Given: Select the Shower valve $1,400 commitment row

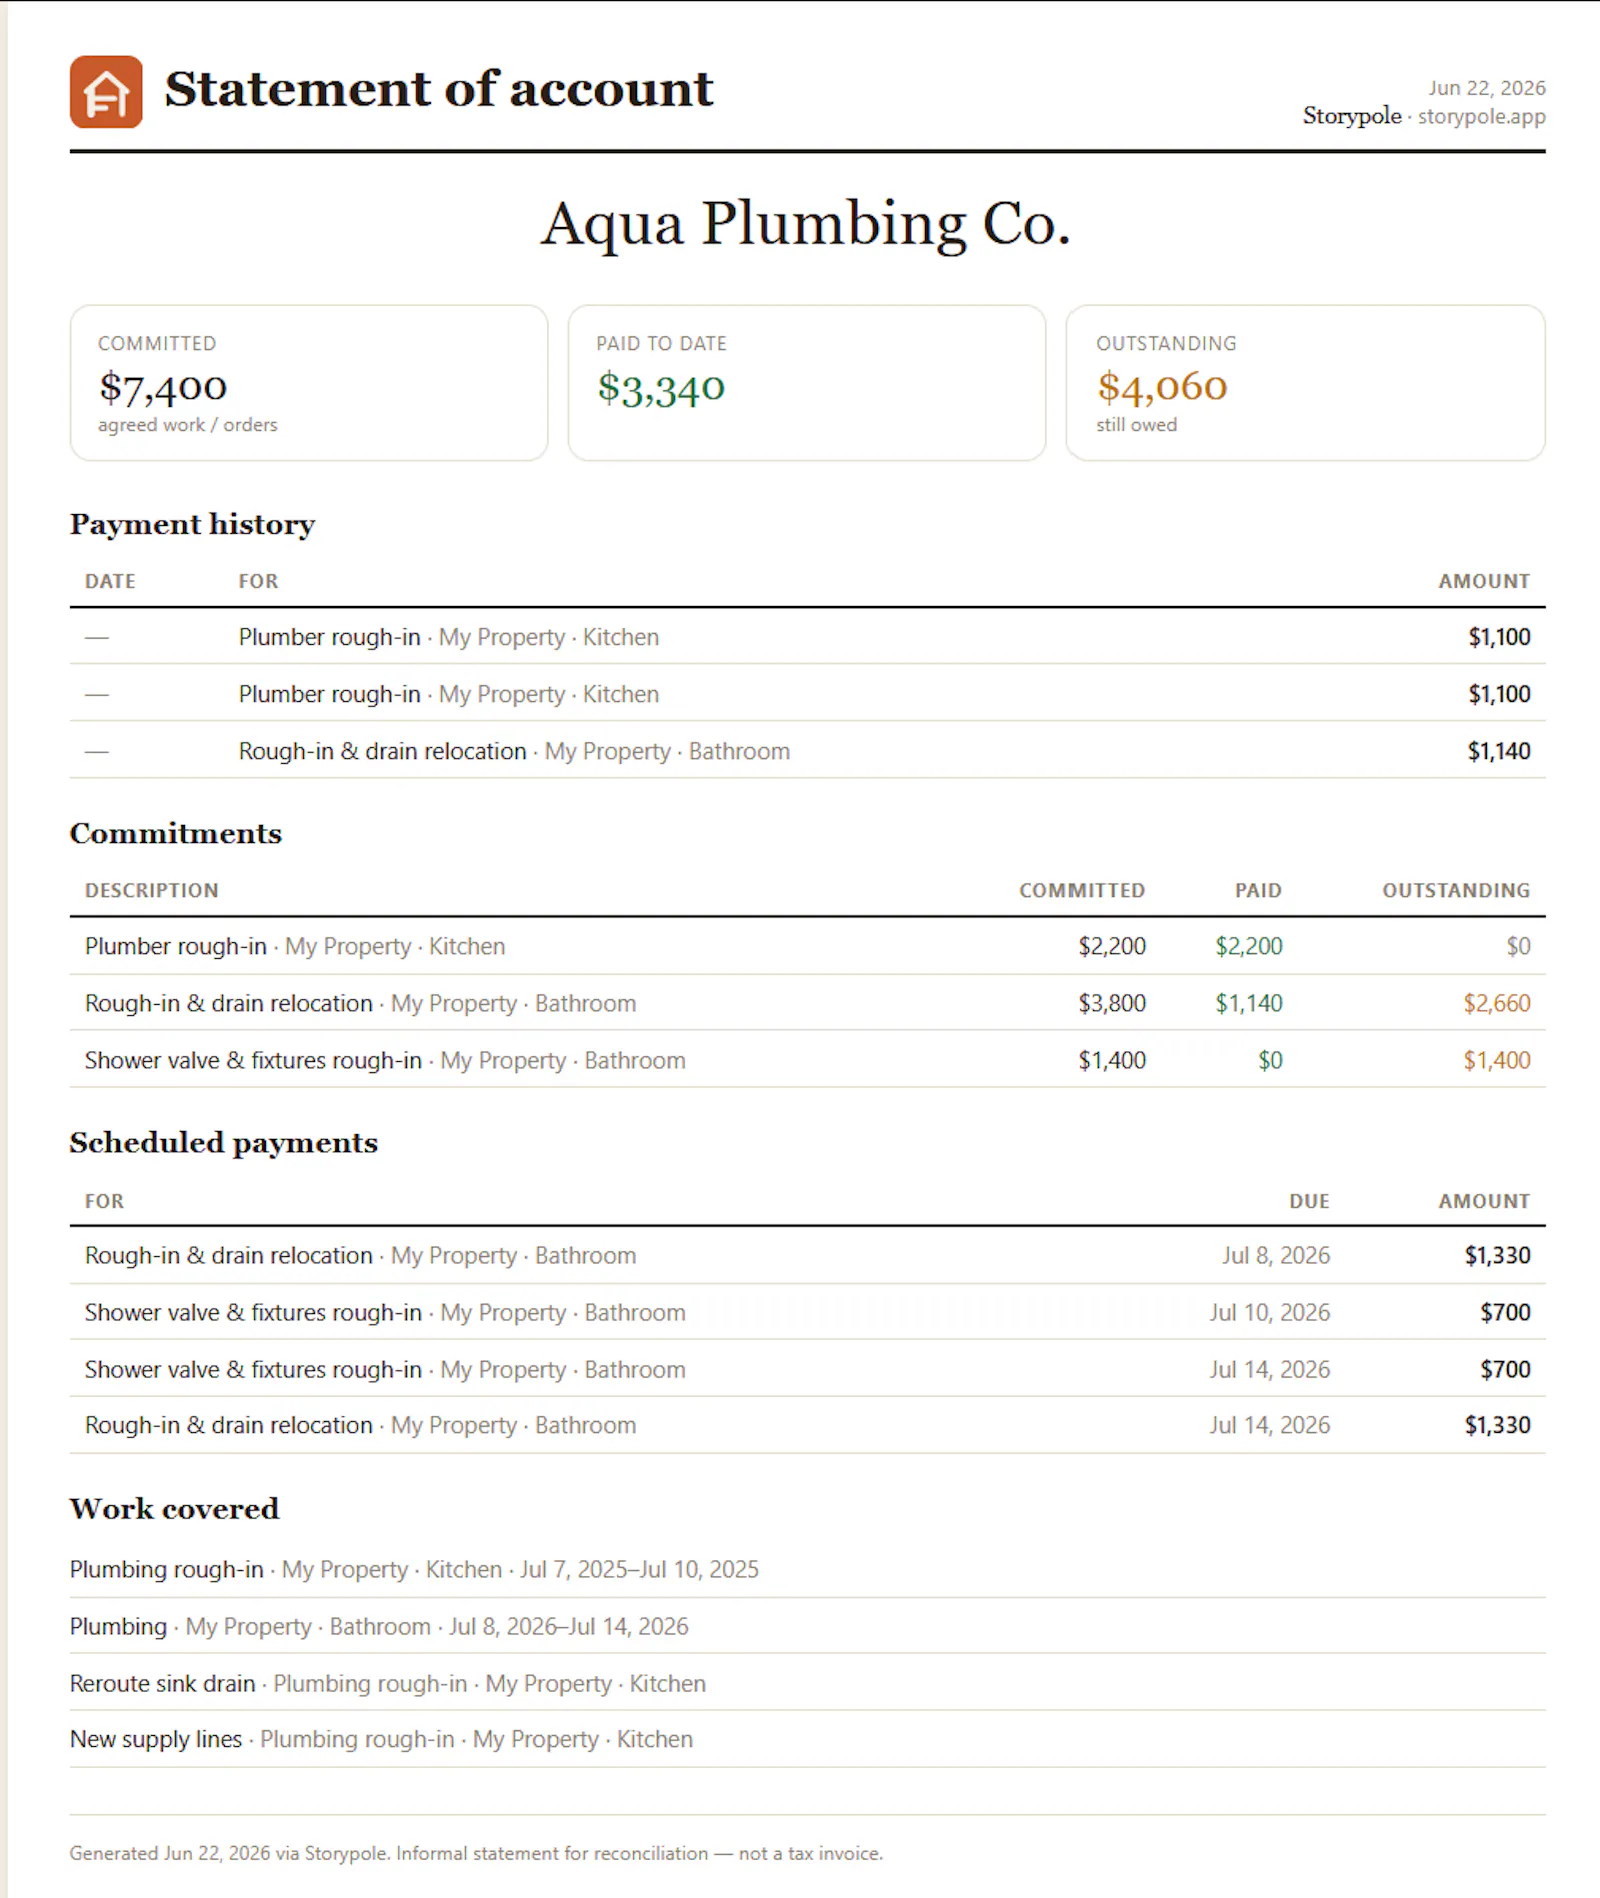Looking at the screenshot, I should [x=807, y=1060].
